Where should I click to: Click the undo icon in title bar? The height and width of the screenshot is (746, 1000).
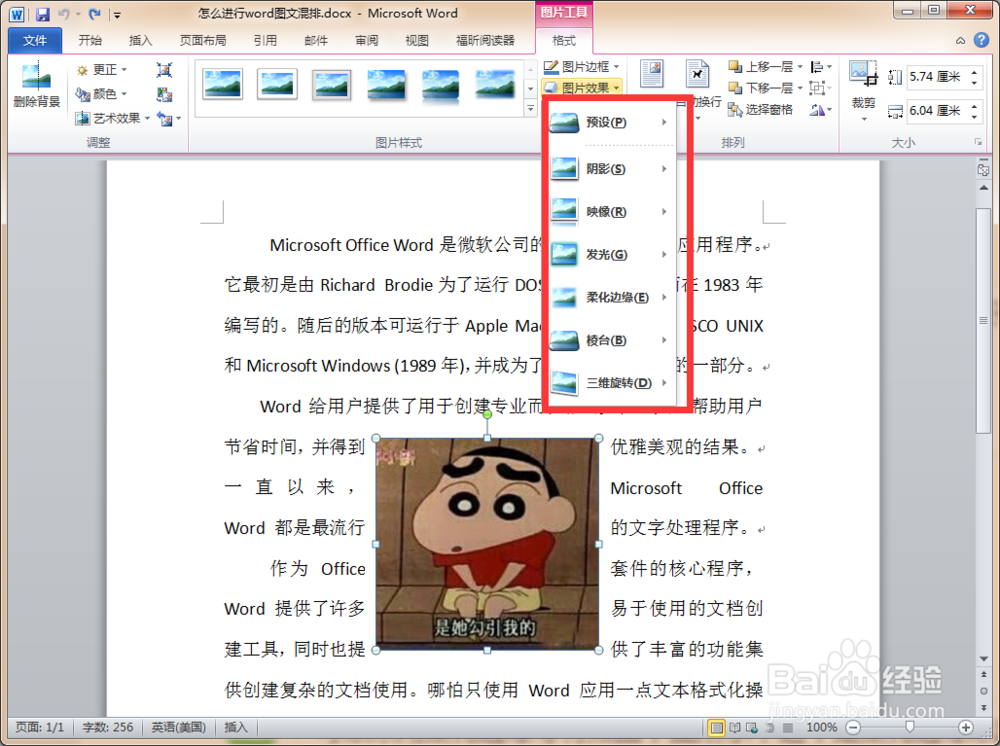click(x=64, y=13)
